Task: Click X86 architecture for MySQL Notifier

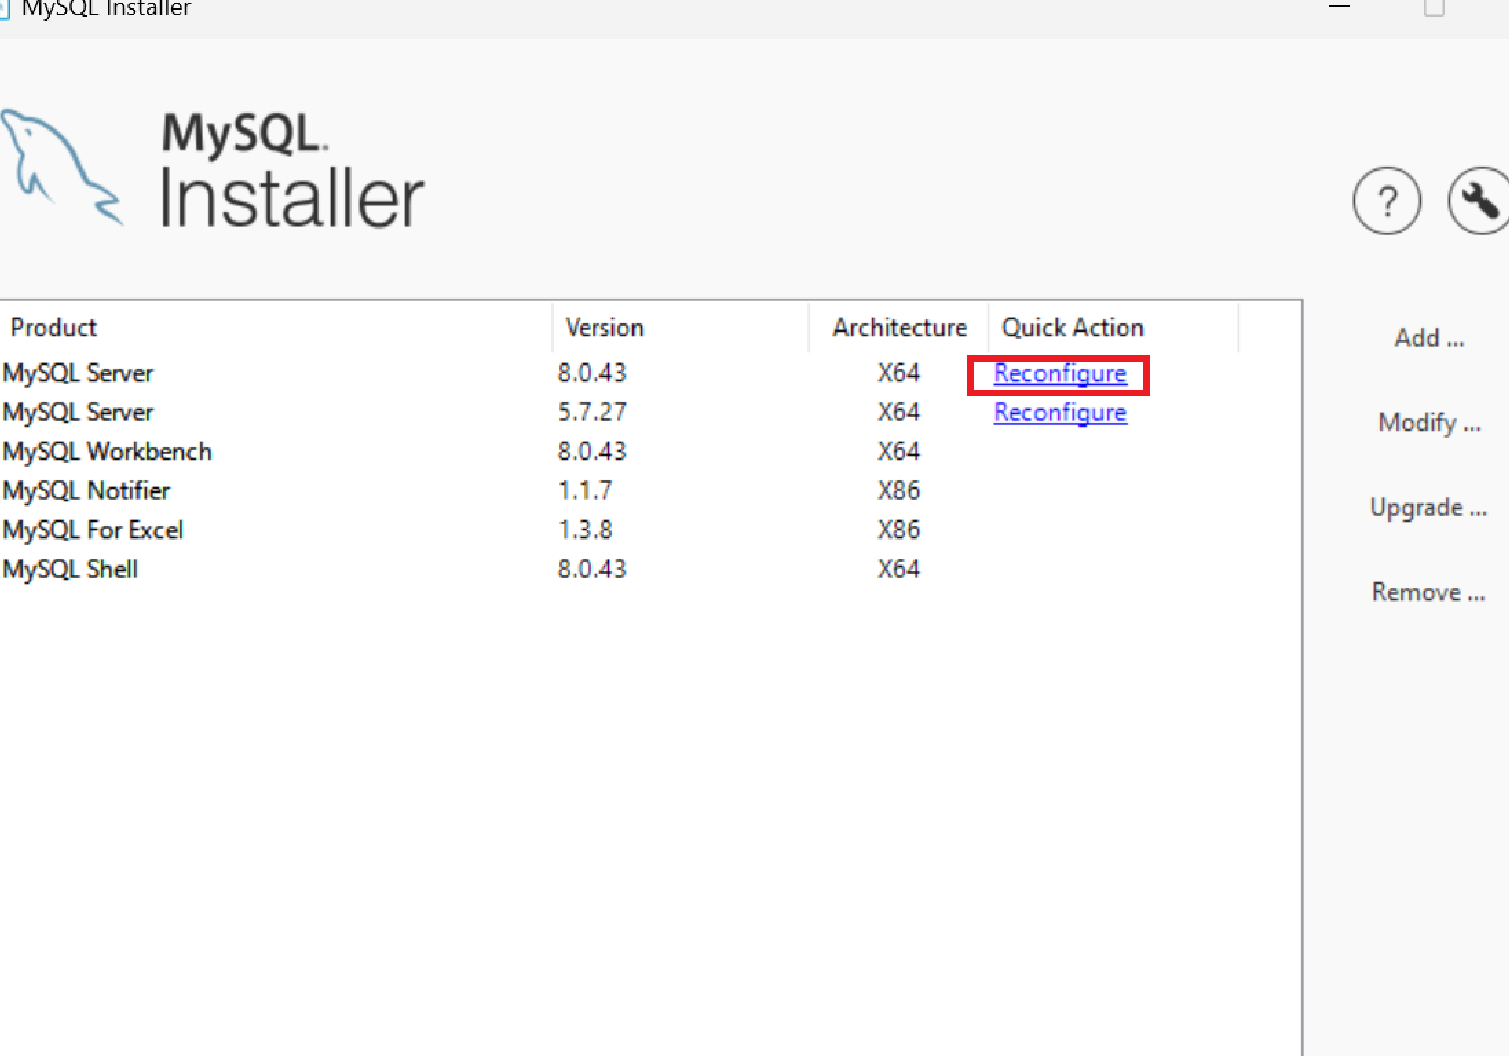Action: point(899,490)
